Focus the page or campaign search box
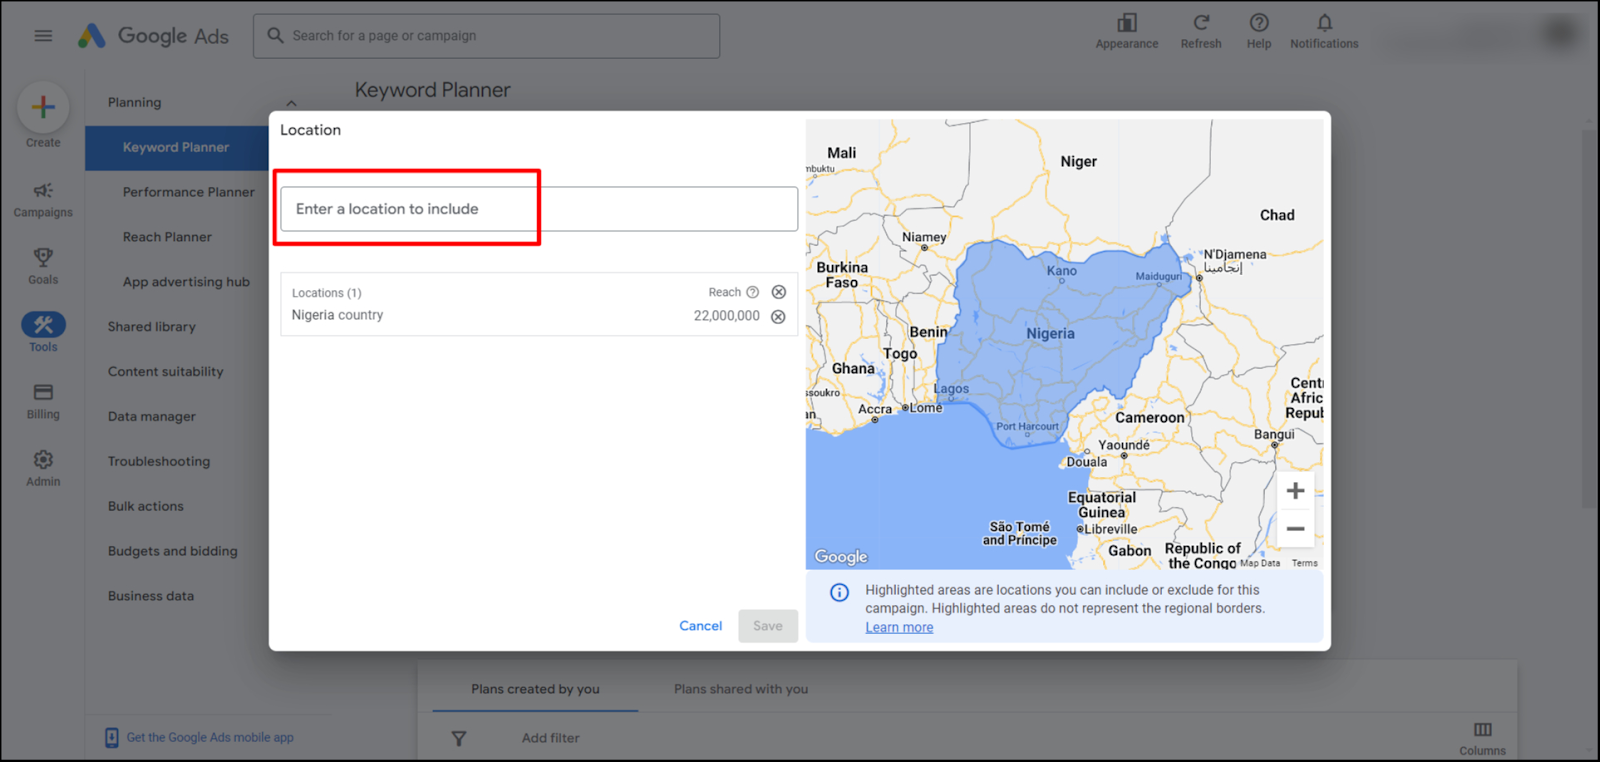Viewport: 1600px width, 762px height. point(486,36)
